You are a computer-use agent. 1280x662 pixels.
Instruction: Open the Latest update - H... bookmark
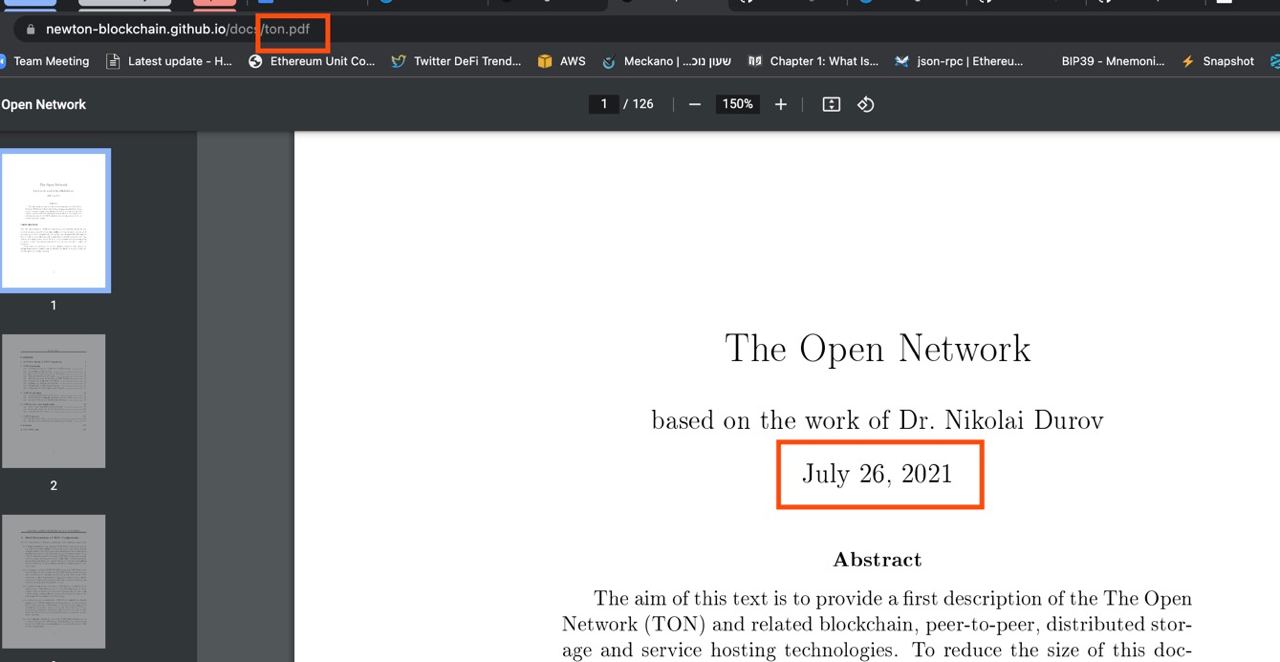pyautogui.click(x=169, y=61)
